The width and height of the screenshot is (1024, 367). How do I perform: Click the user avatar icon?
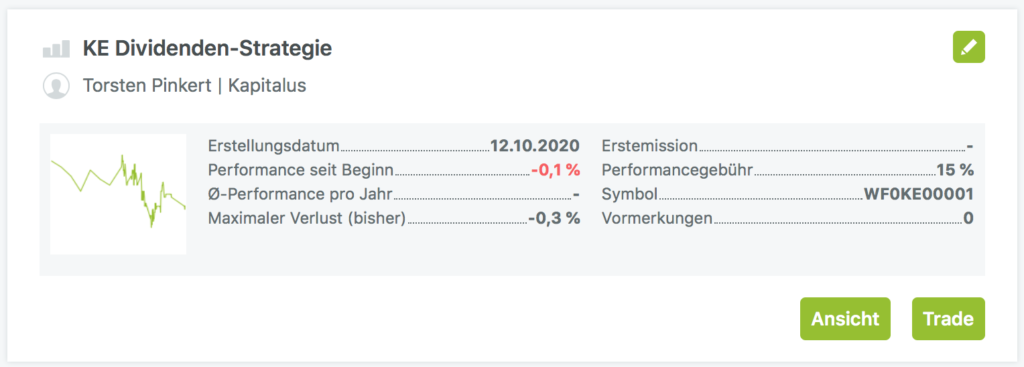click(x=56, y=86)
